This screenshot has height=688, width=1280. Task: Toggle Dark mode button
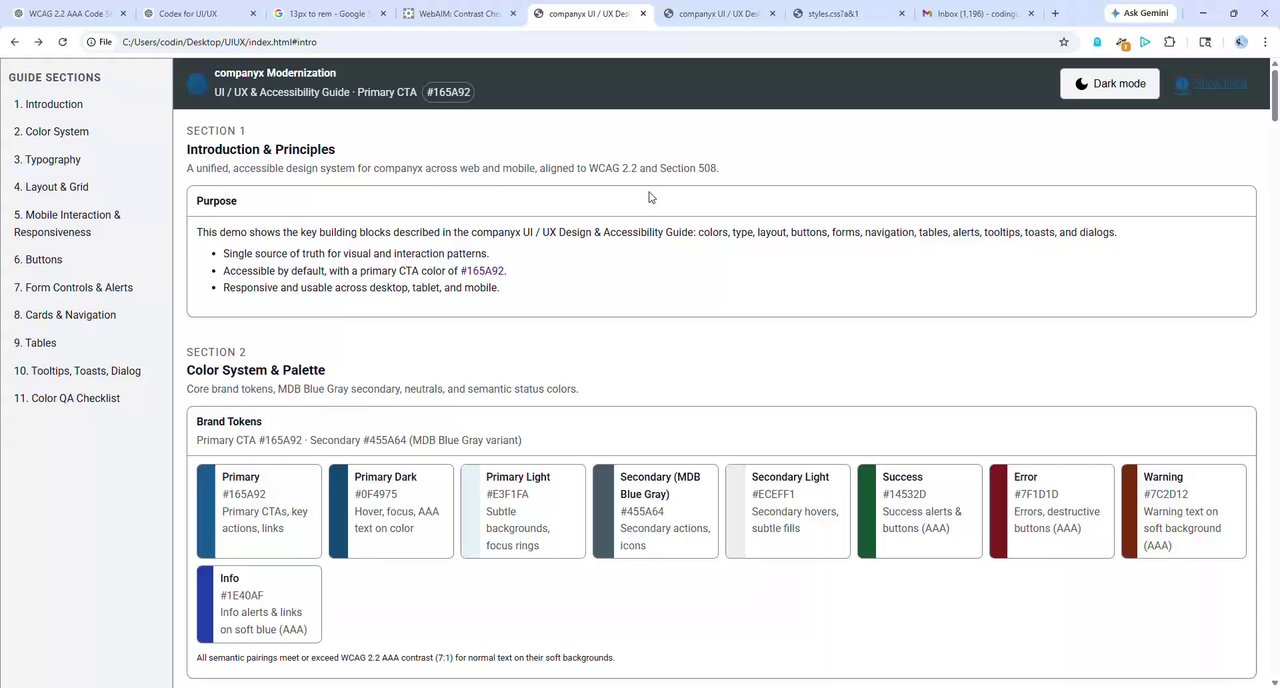(x=1110, y=84)
